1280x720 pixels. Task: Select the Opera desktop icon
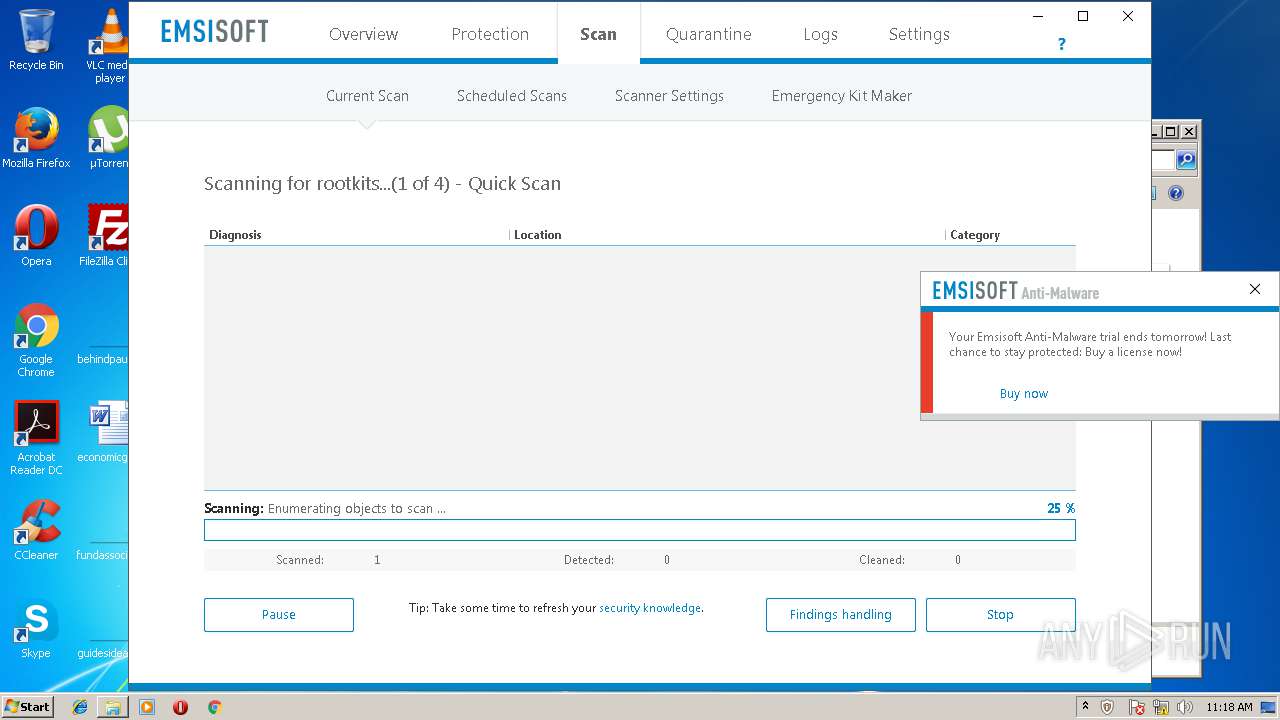36,236
